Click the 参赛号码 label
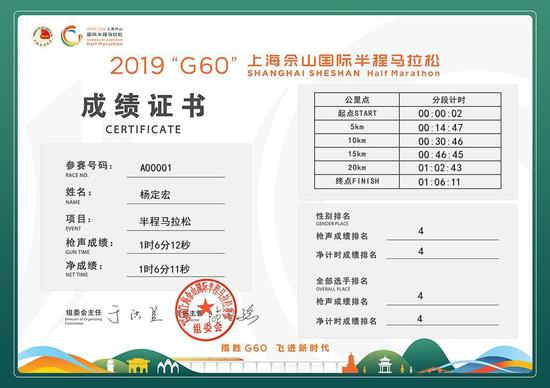The height and width of the screenshot is (388, 550). tap(89, 165)
